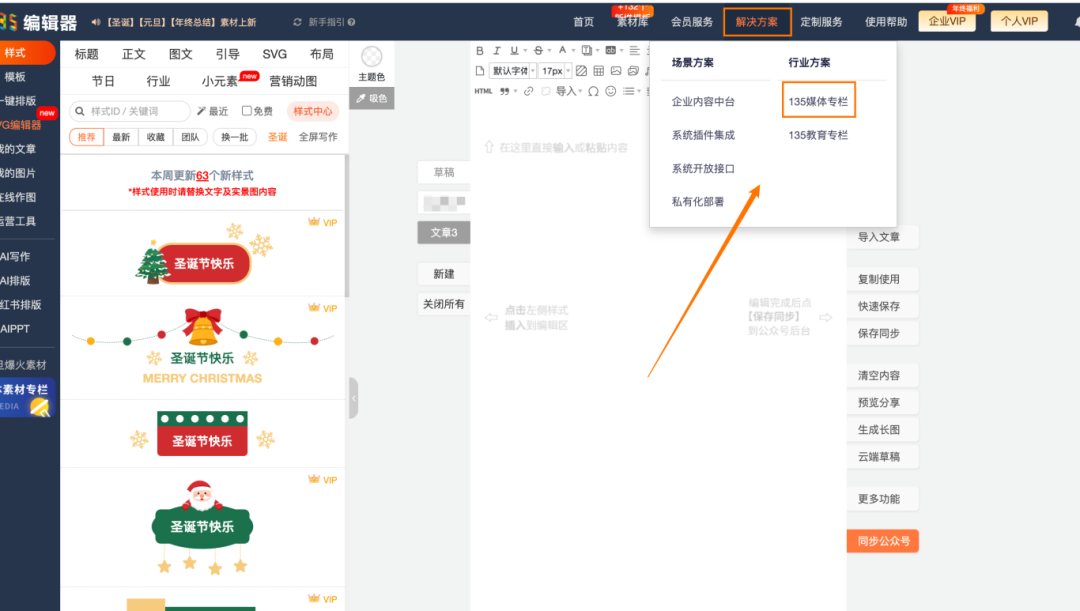The image size is (1080, 611).
Task: Apply bold formatting in editor toolbar
Action: [x=480, y=51]
